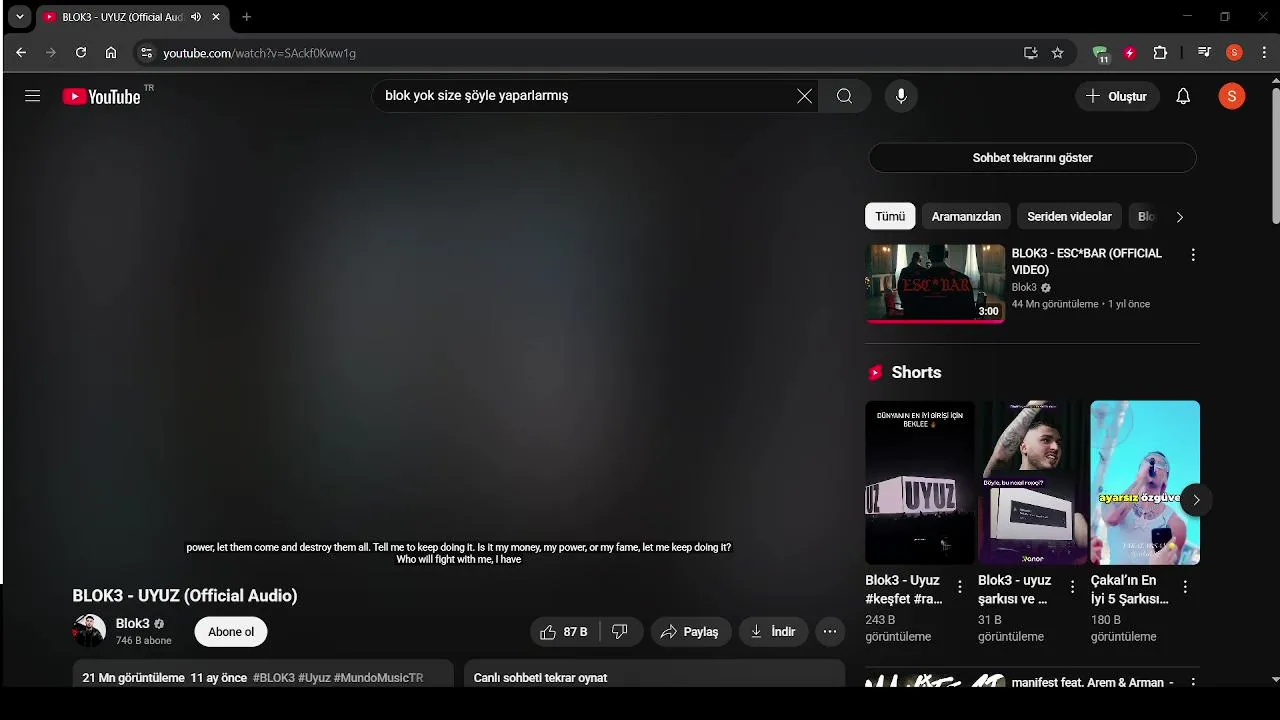Select the Aramanızdan filter chip
This screenshot has height=720, width=1280.
click(x=966, y=216)
